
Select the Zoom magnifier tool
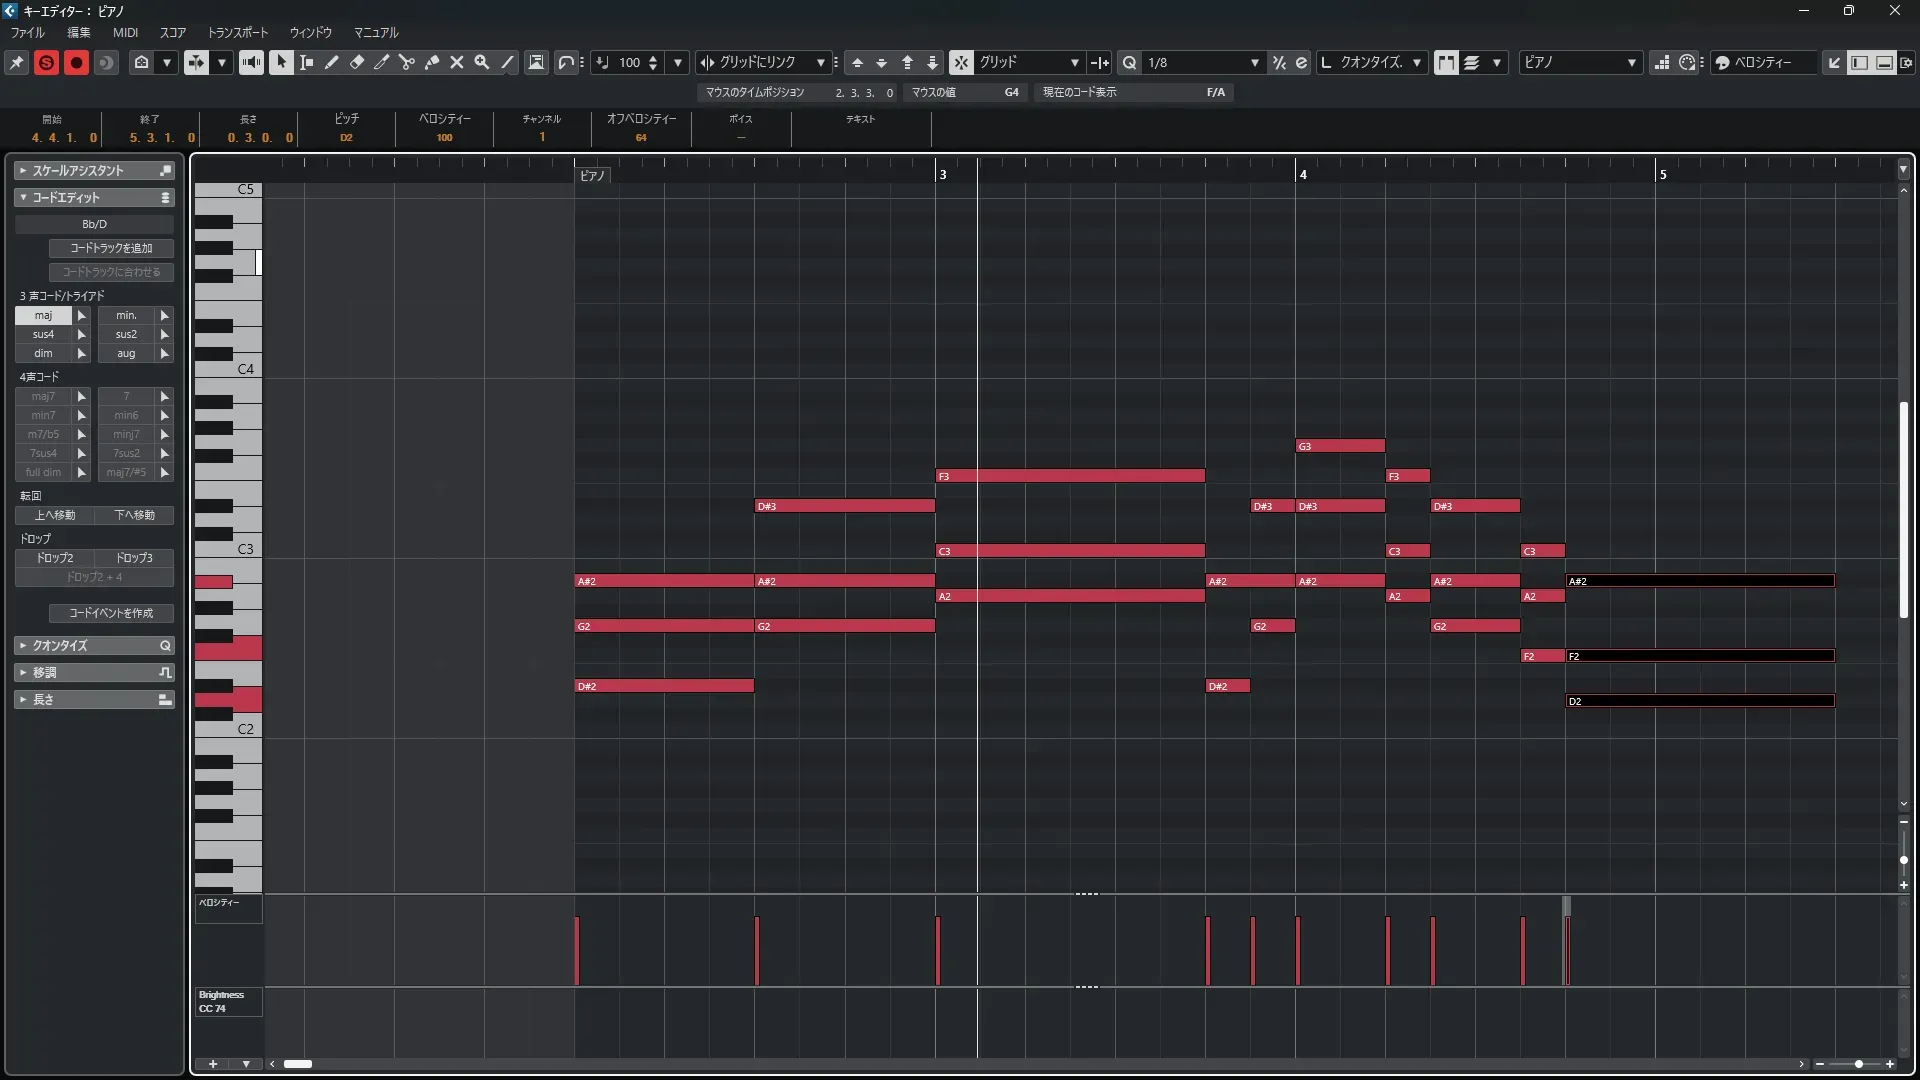[482, 62]
